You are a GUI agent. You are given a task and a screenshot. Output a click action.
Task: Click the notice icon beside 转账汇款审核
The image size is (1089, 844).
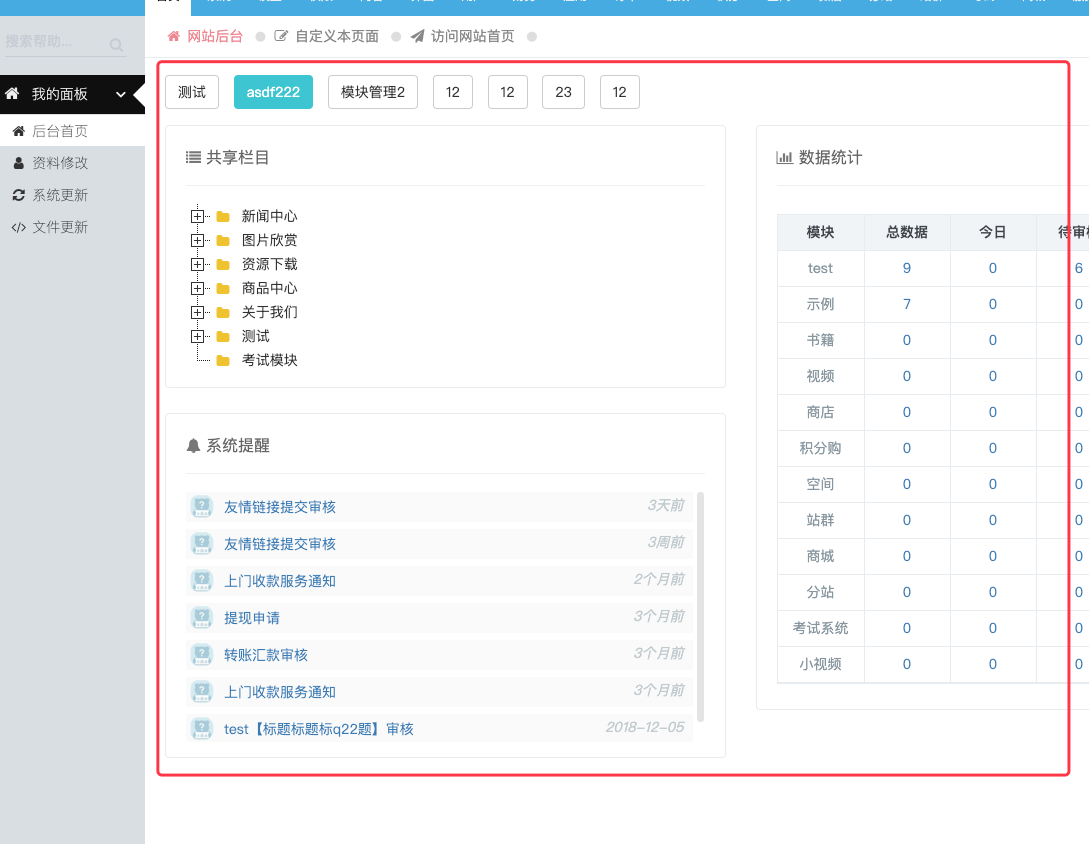tap(202, 654)
